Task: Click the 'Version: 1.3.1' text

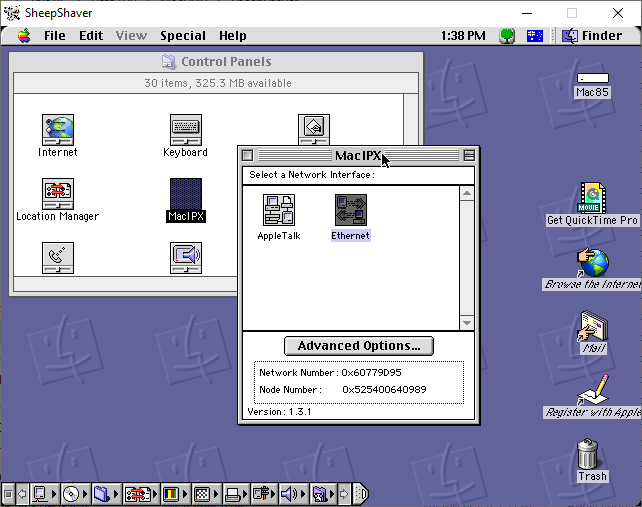Action: (279, 412)
